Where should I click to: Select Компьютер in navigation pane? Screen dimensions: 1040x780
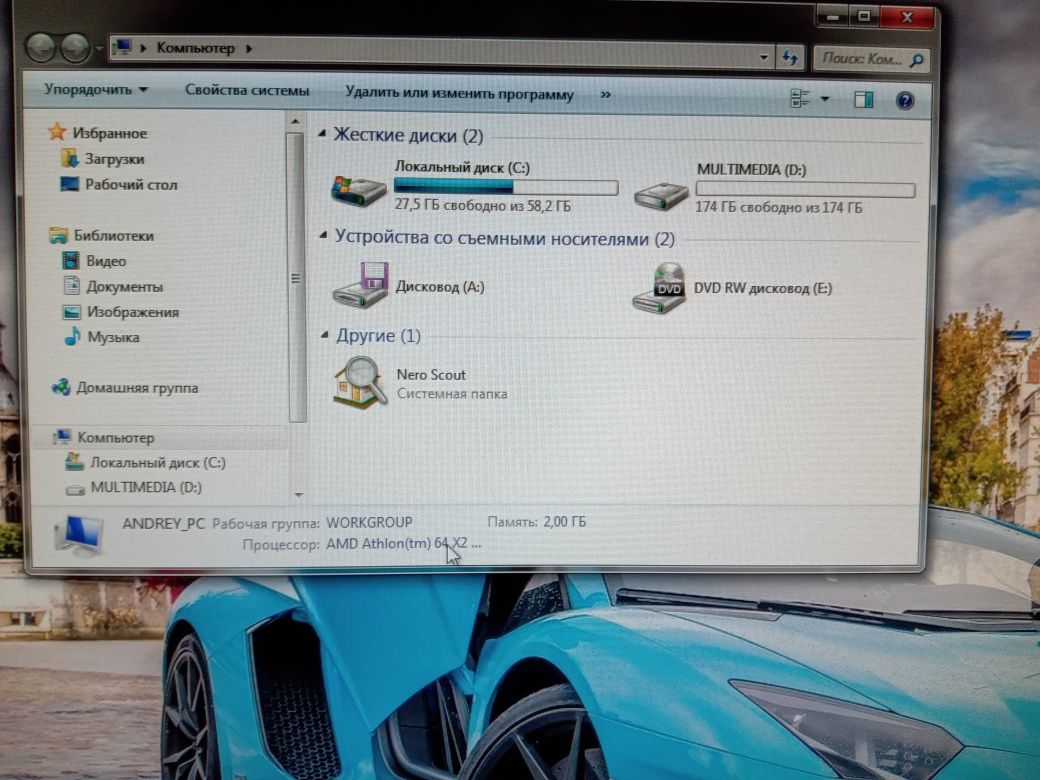[x=115, y=438]
